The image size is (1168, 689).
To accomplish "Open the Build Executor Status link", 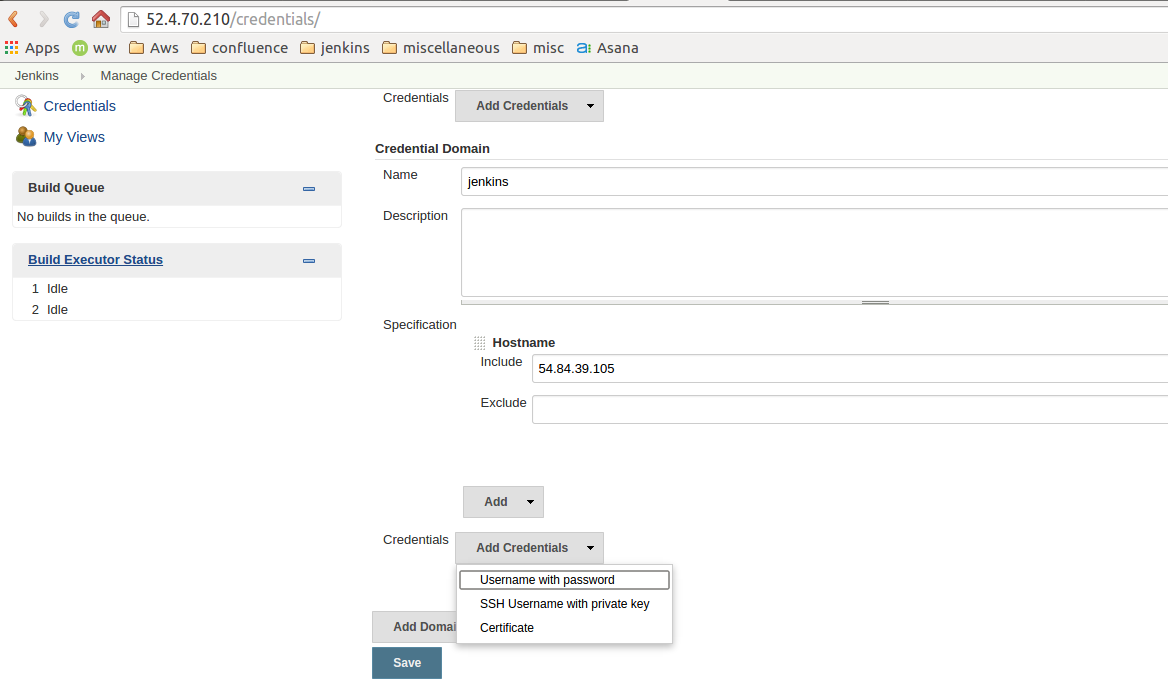I will coord(95,259).
